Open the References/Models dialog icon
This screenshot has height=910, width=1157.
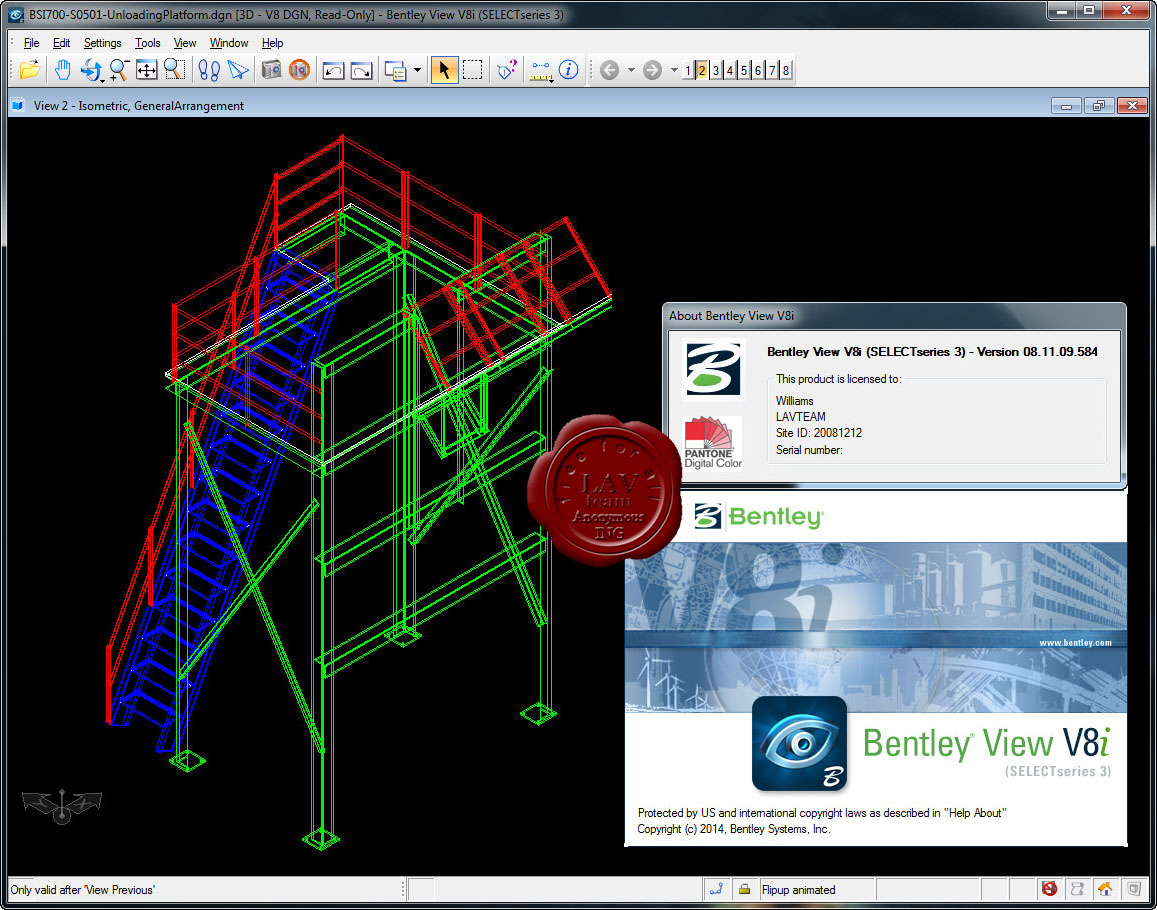(x=396, y=71)
